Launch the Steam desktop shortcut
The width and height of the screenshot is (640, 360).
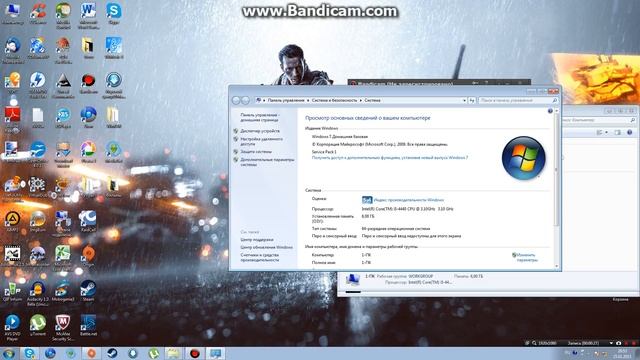pyautogui.click(x=88, y=290)
